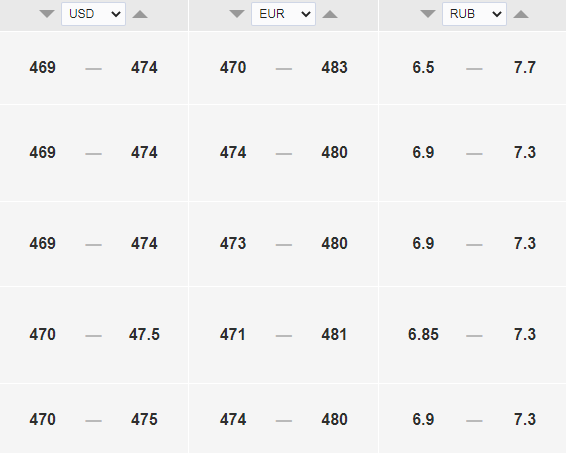The width and height of the screenshot is (566, 453).
Task: Select the 483 EUR sell rate
Action: [x=334, y=67]
